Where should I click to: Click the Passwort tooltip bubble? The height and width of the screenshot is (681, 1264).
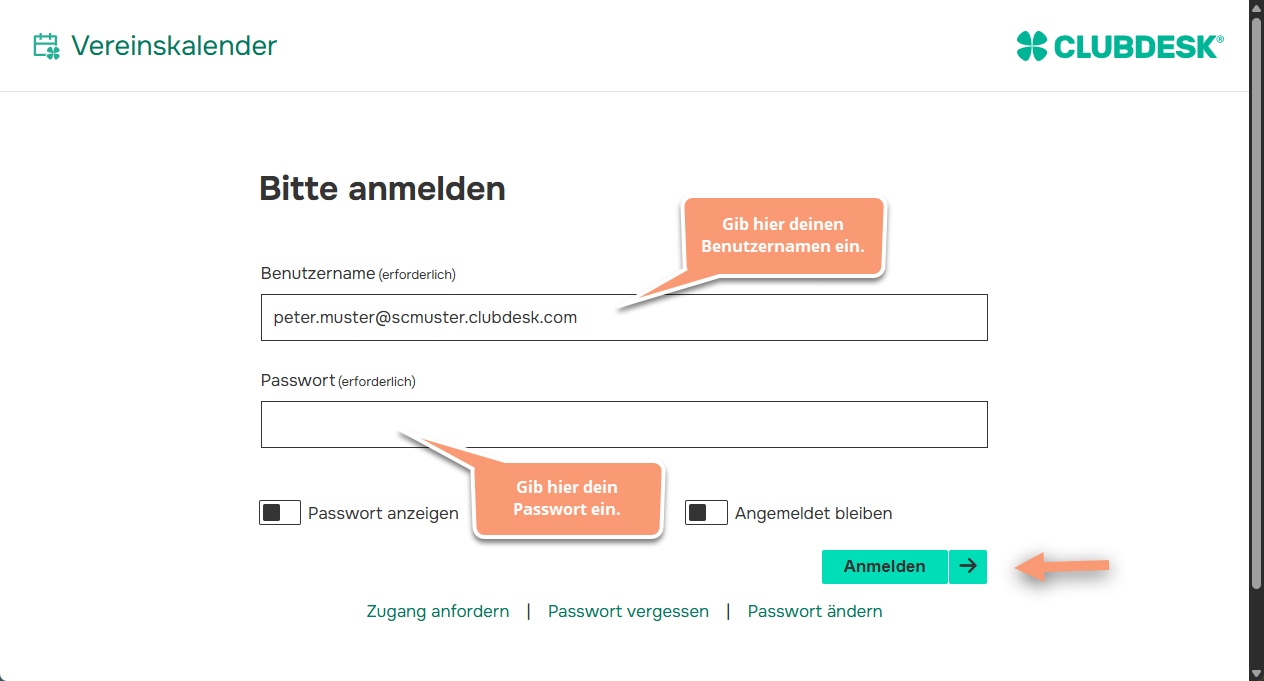(x=566, y=498)
